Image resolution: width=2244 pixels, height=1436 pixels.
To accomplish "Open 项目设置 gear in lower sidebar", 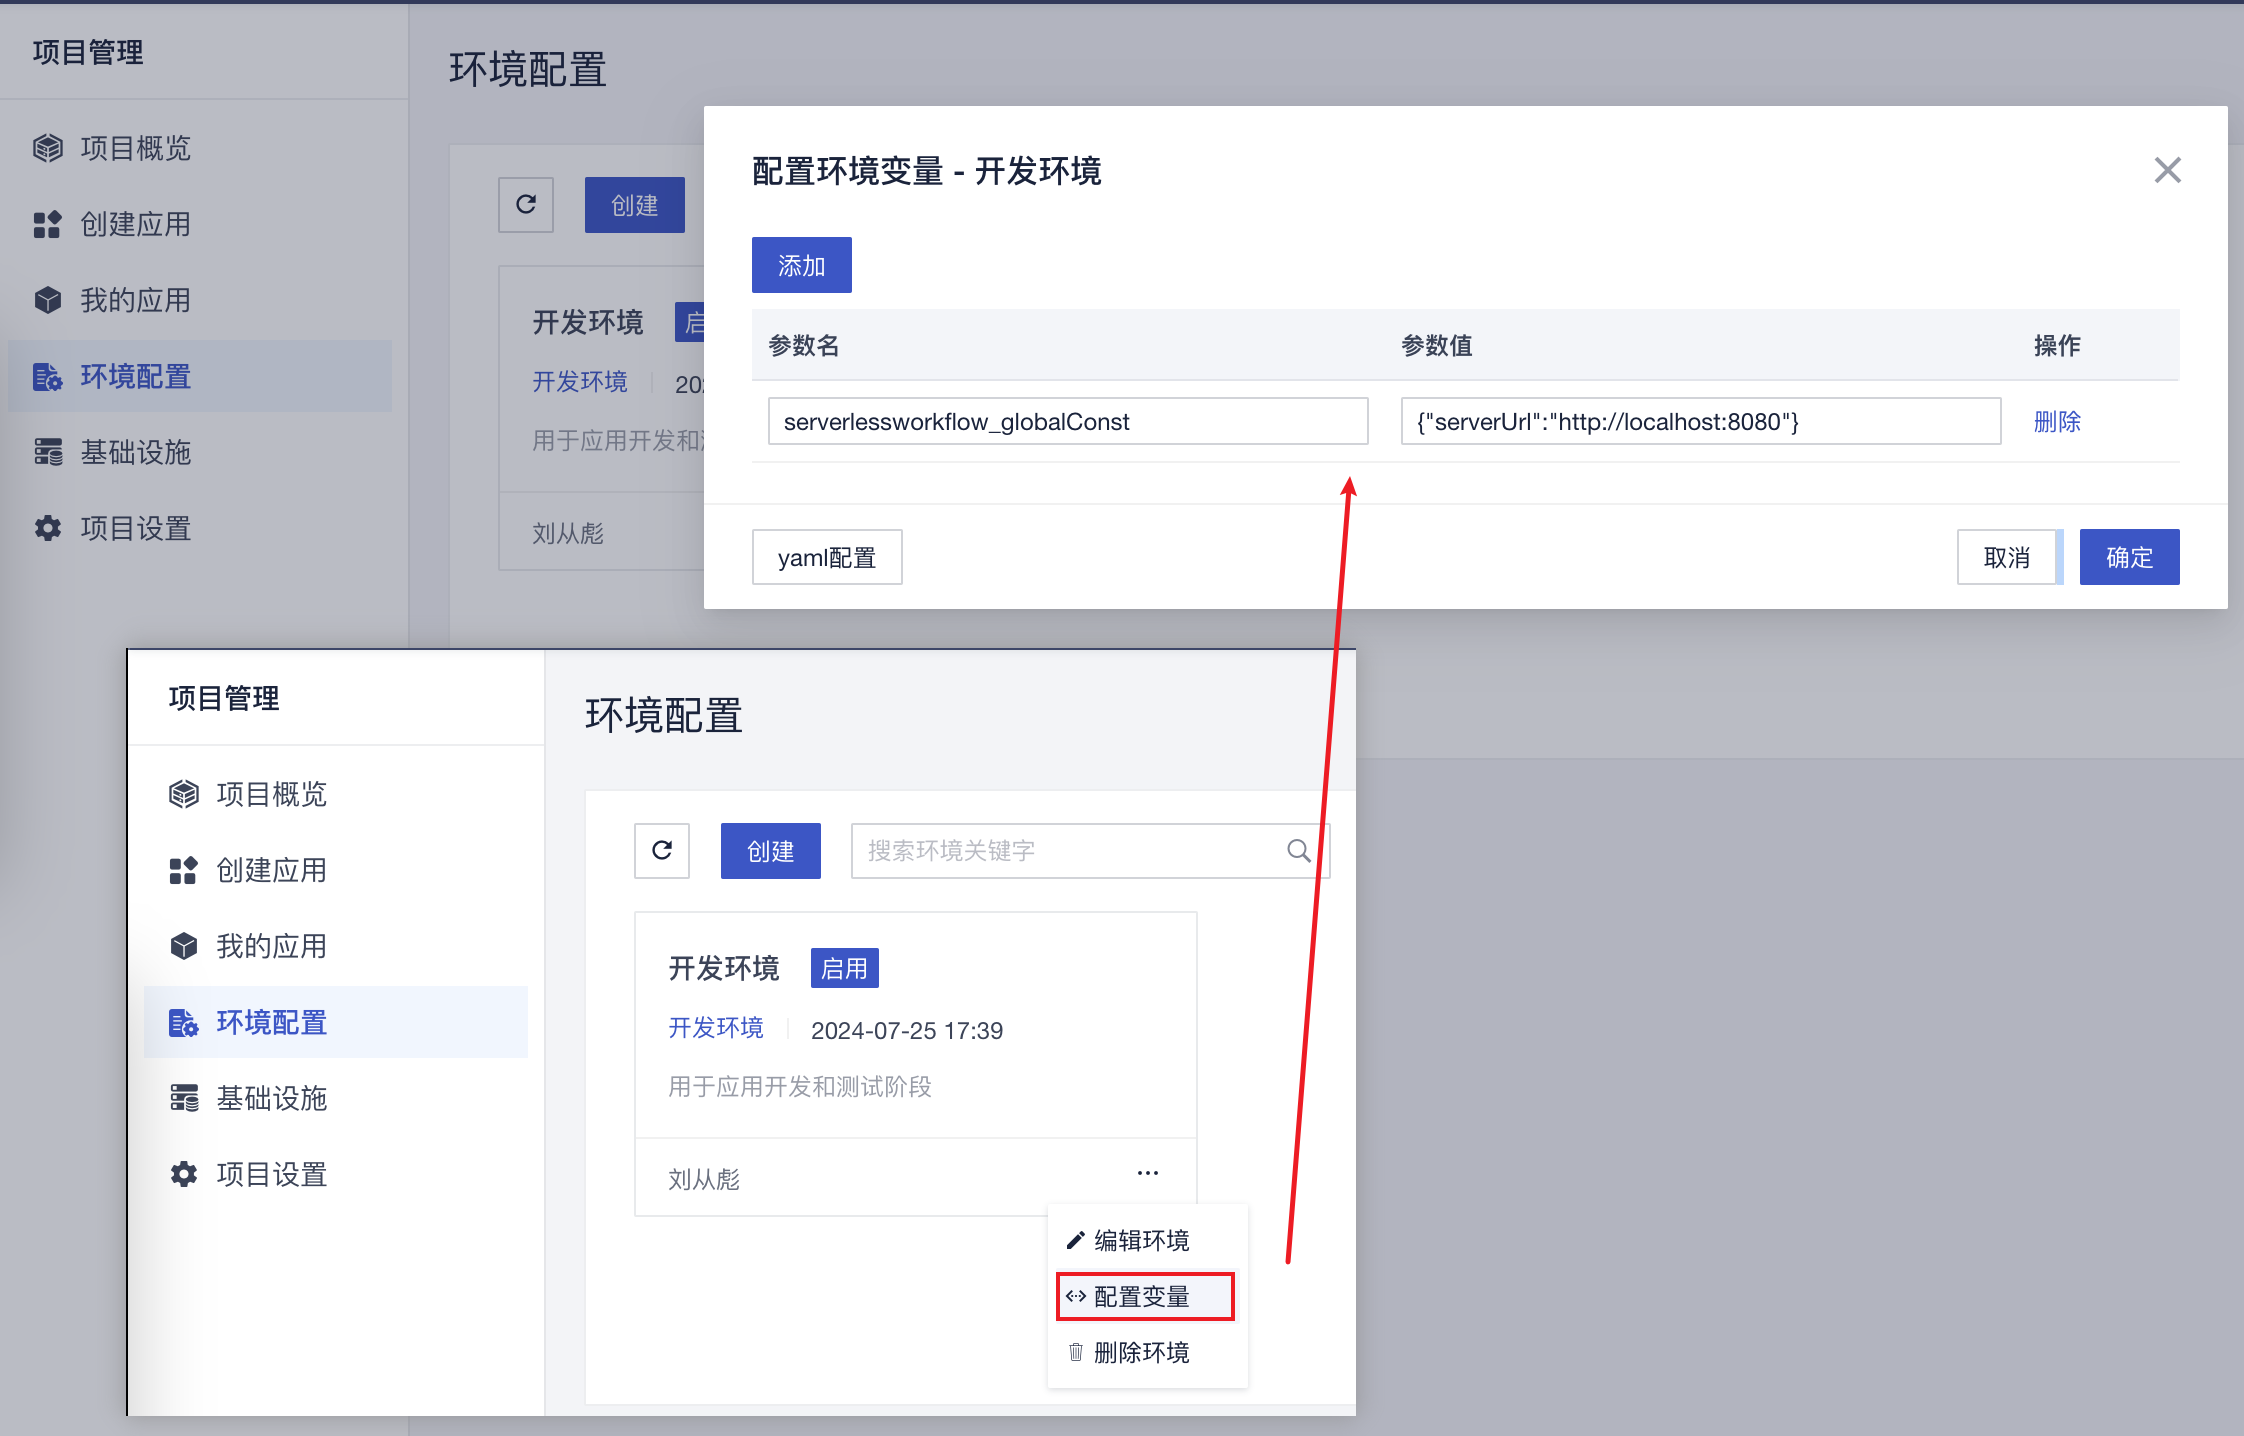I will pos(184,1174).
